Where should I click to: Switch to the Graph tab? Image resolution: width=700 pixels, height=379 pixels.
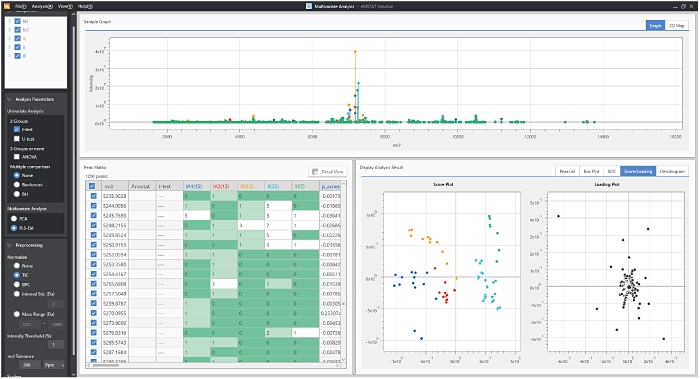click(x=655, y=26)
